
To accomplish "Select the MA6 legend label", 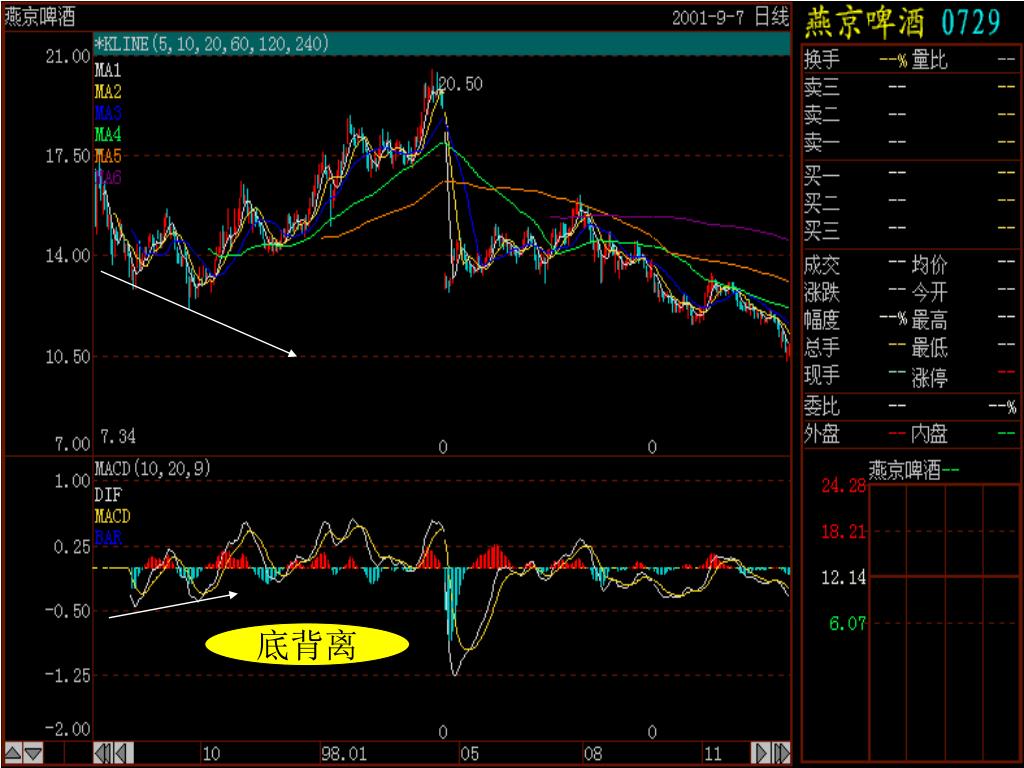I will [108, 177].
